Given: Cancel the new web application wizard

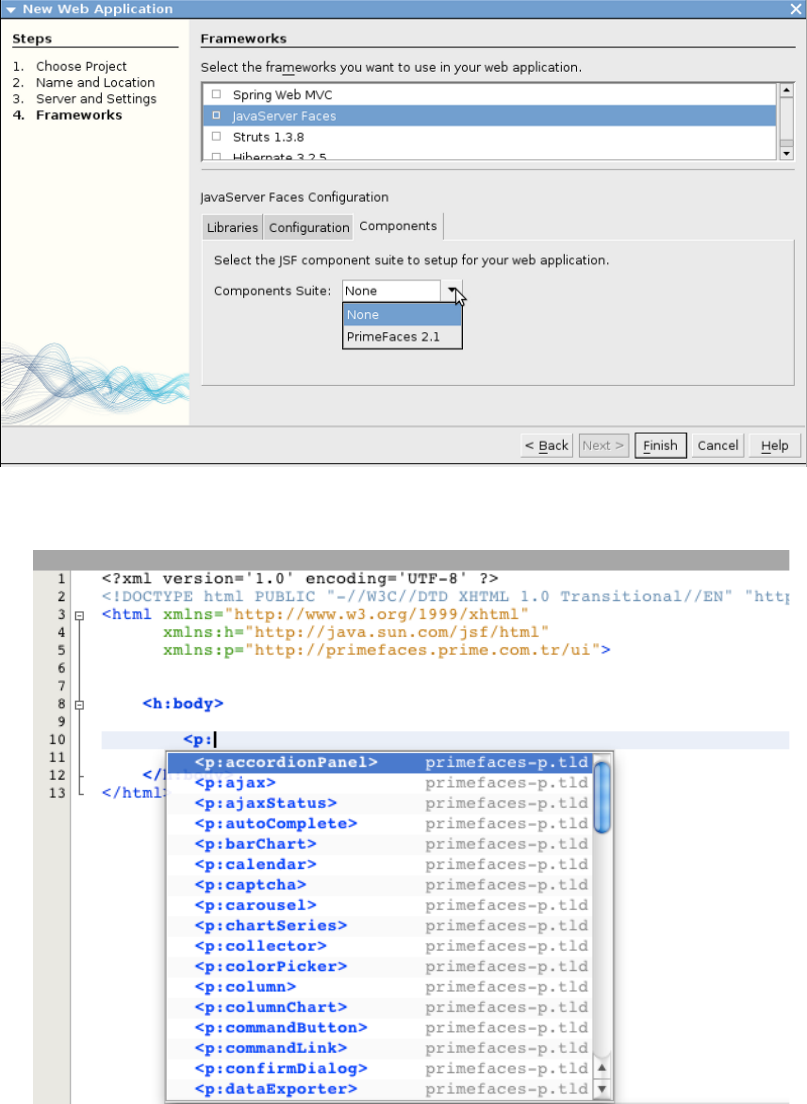Looking at the screenshot, I should click(x=718, y=446).
